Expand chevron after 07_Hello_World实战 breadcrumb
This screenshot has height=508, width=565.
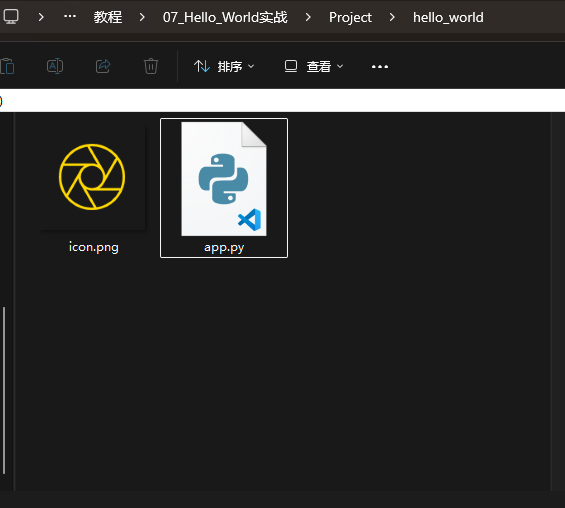pos(308,17)
